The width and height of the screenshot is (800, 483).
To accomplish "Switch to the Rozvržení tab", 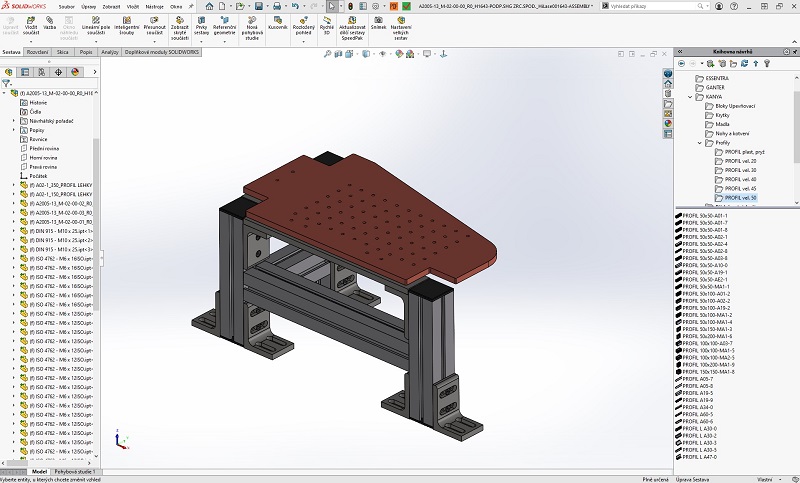I will (37, 51).
